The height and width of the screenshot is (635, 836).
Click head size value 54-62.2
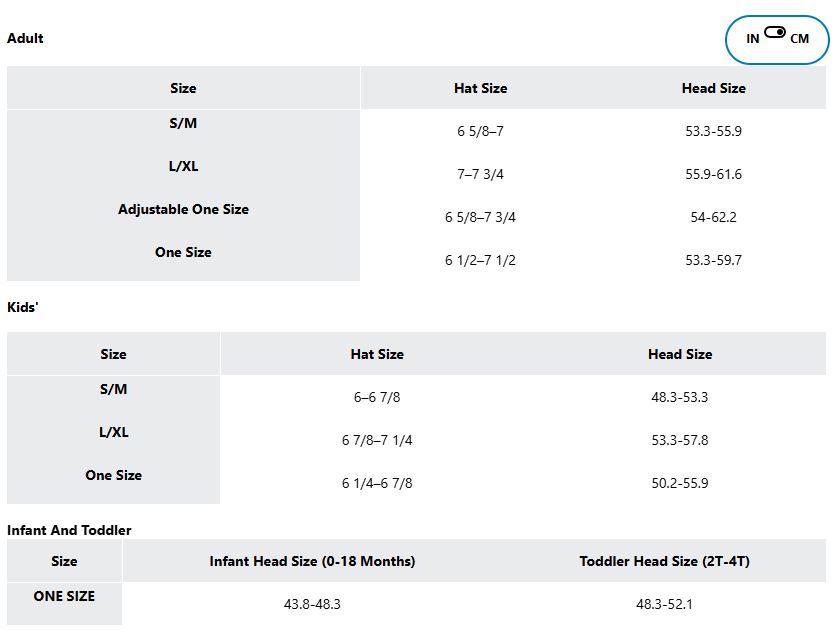click(713, 217)
